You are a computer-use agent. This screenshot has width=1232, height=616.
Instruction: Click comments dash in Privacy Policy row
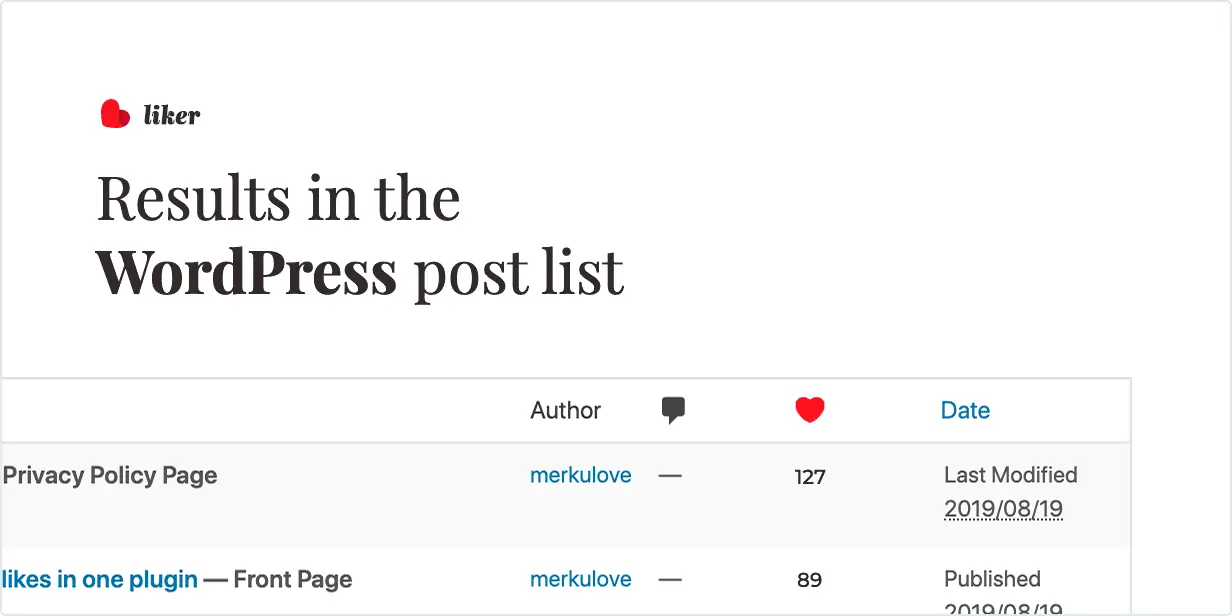[x=670, y=476]
